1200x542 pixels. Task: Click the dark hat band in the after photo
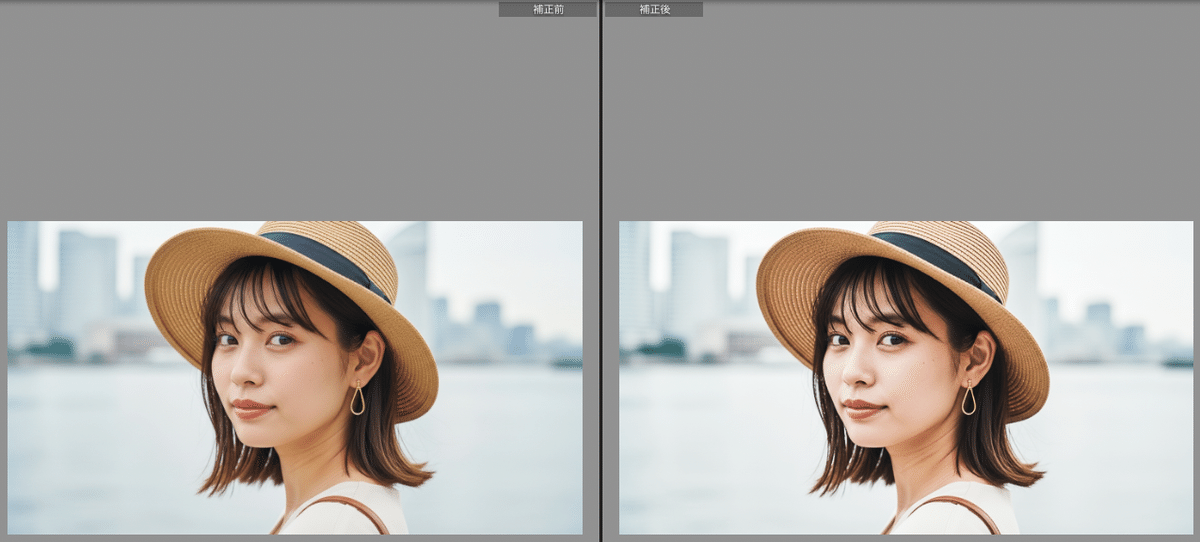click(937, 257)
